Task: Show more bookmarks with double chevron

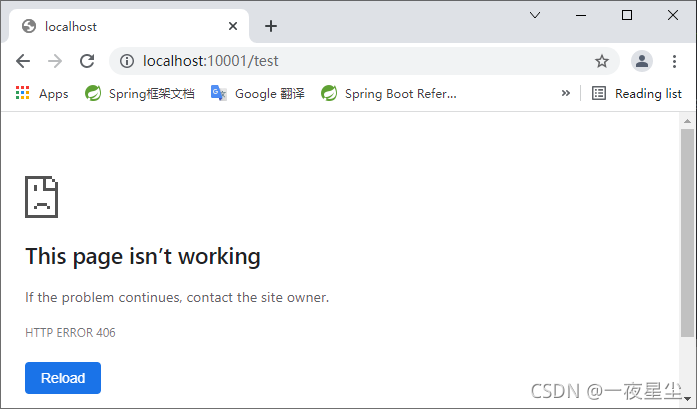Action: [565, 93]
